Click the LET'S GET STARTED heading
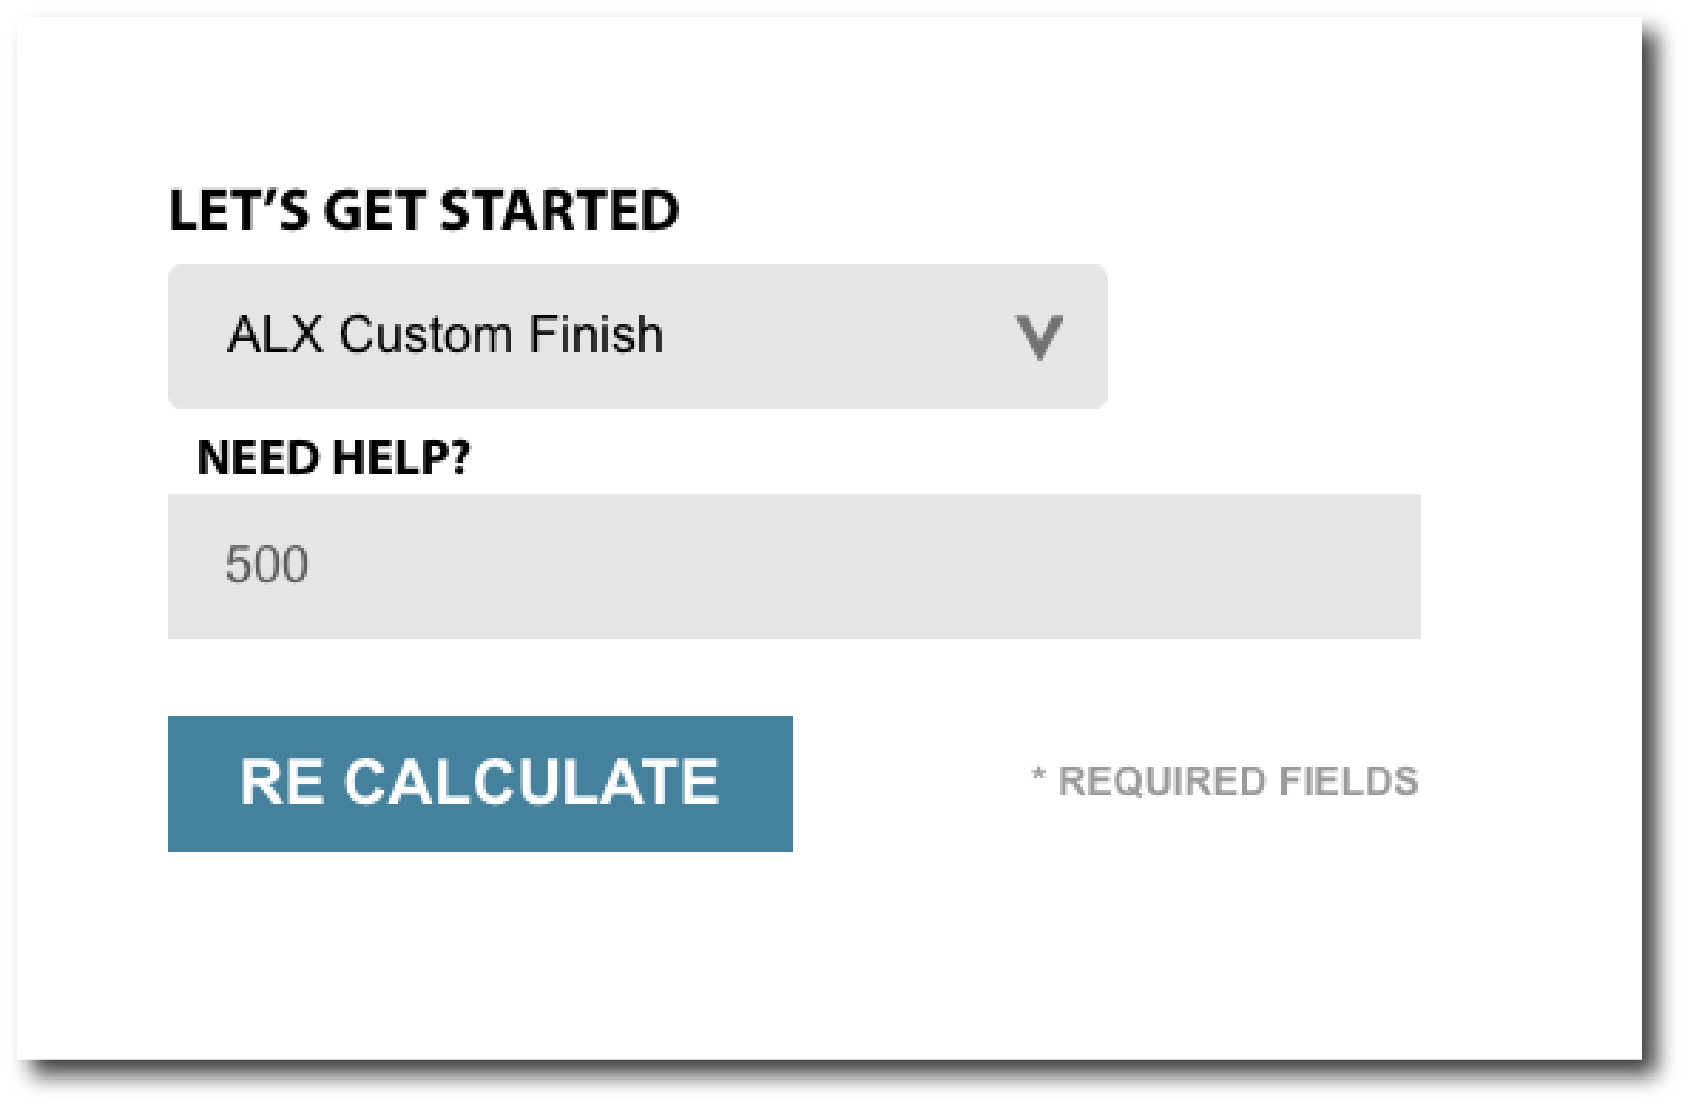 pyautogui.click(x=423, y=211)
